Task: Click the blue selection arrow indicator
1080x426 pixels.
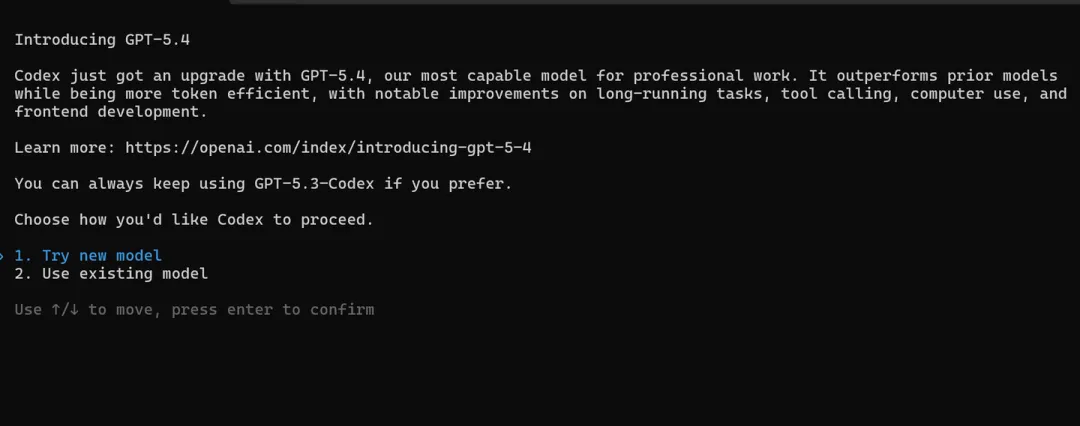Action: (x=3, y=256)
